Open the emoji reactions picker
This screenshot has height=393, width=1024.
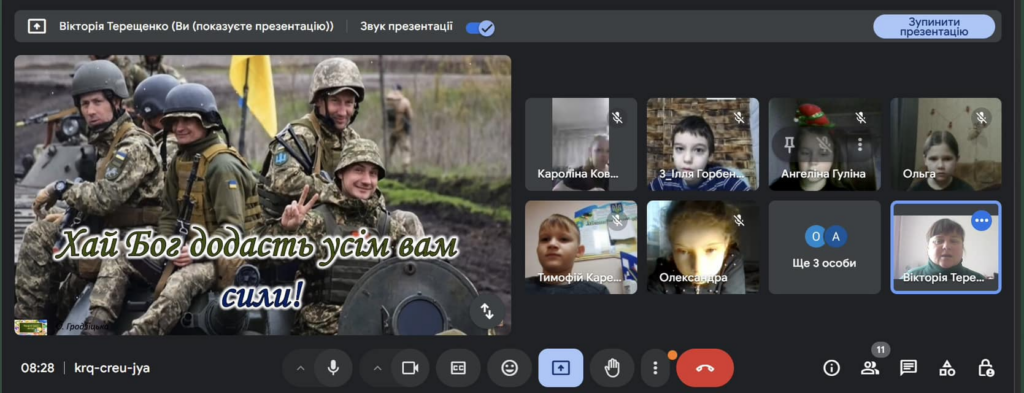click(509, 368)
